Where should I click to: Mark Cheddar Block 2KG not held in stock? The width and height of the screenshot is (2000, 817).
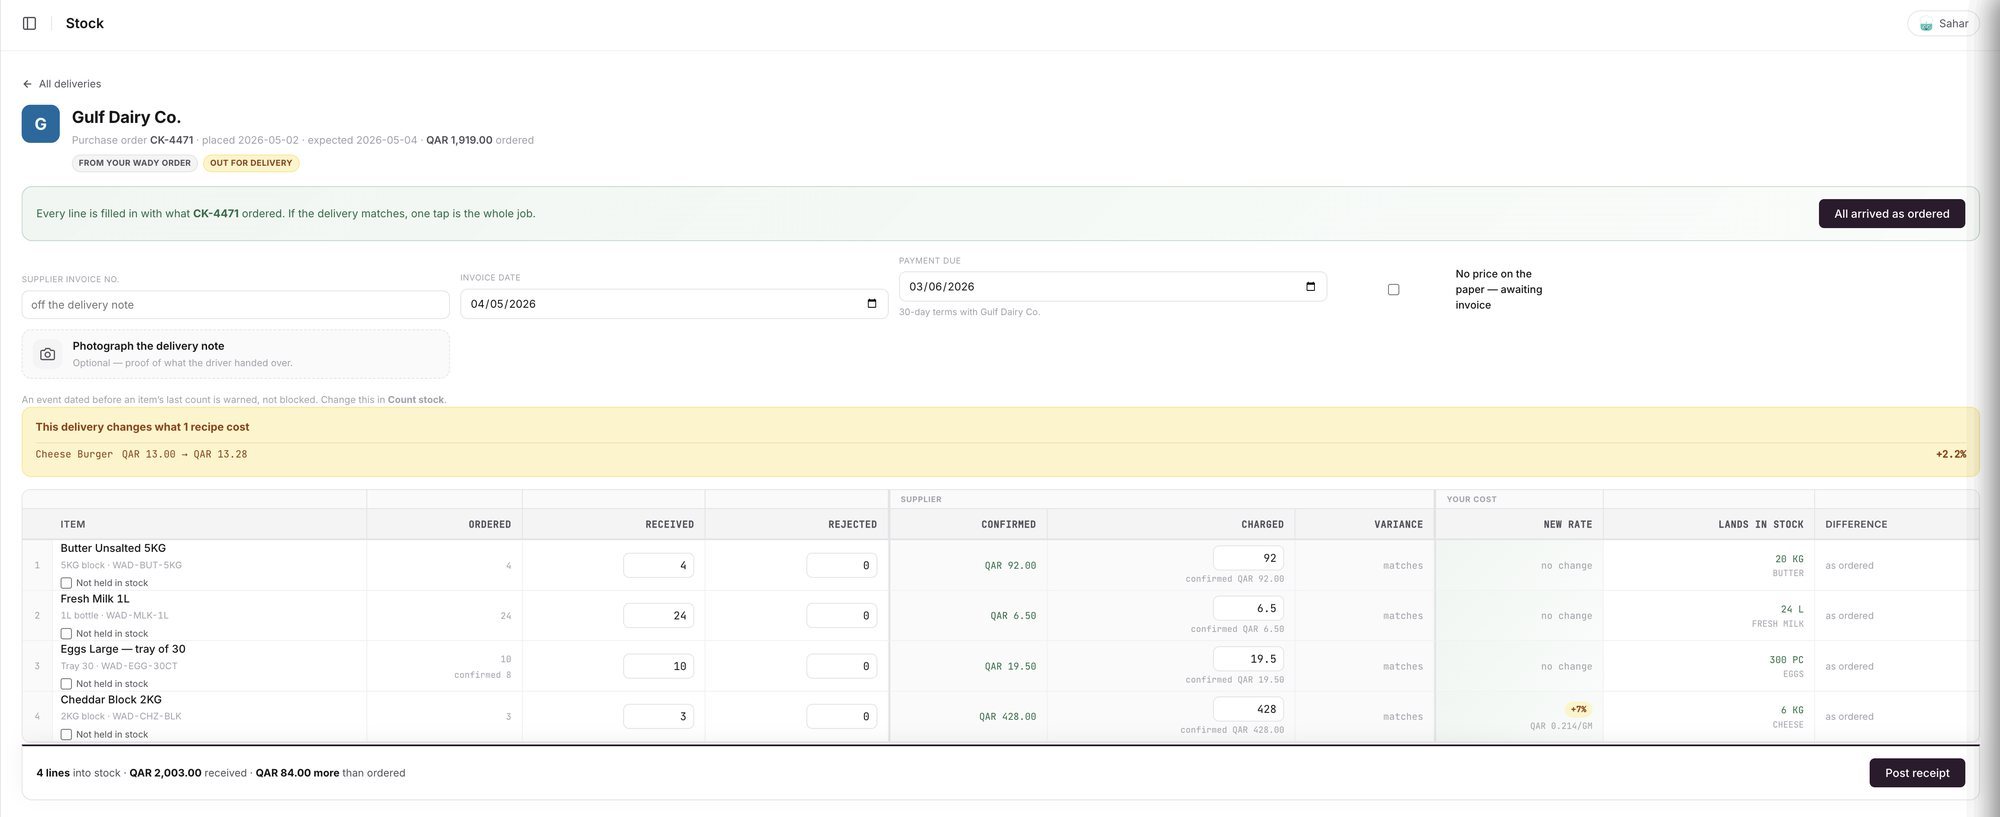click(66, 735)
